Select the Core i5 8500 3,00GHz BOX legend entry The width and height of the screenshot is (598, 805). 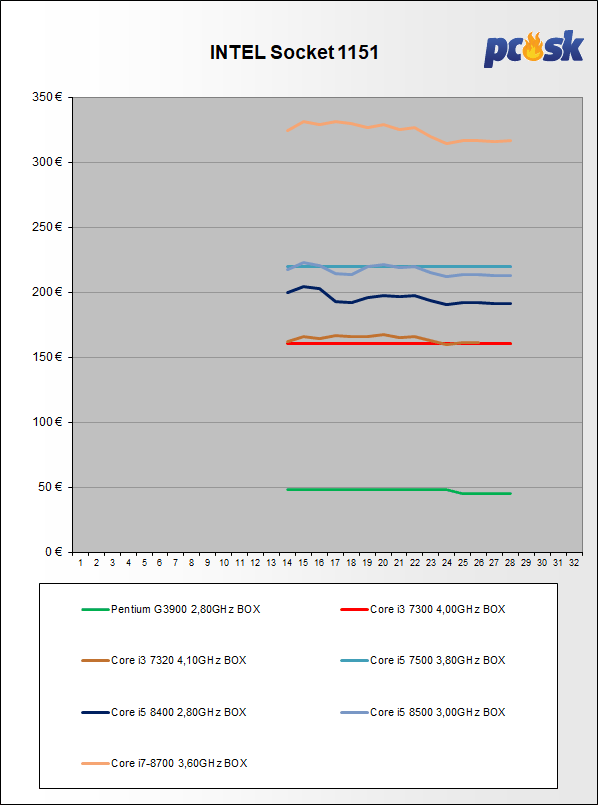pyautogui.click(x=423, y=712)
